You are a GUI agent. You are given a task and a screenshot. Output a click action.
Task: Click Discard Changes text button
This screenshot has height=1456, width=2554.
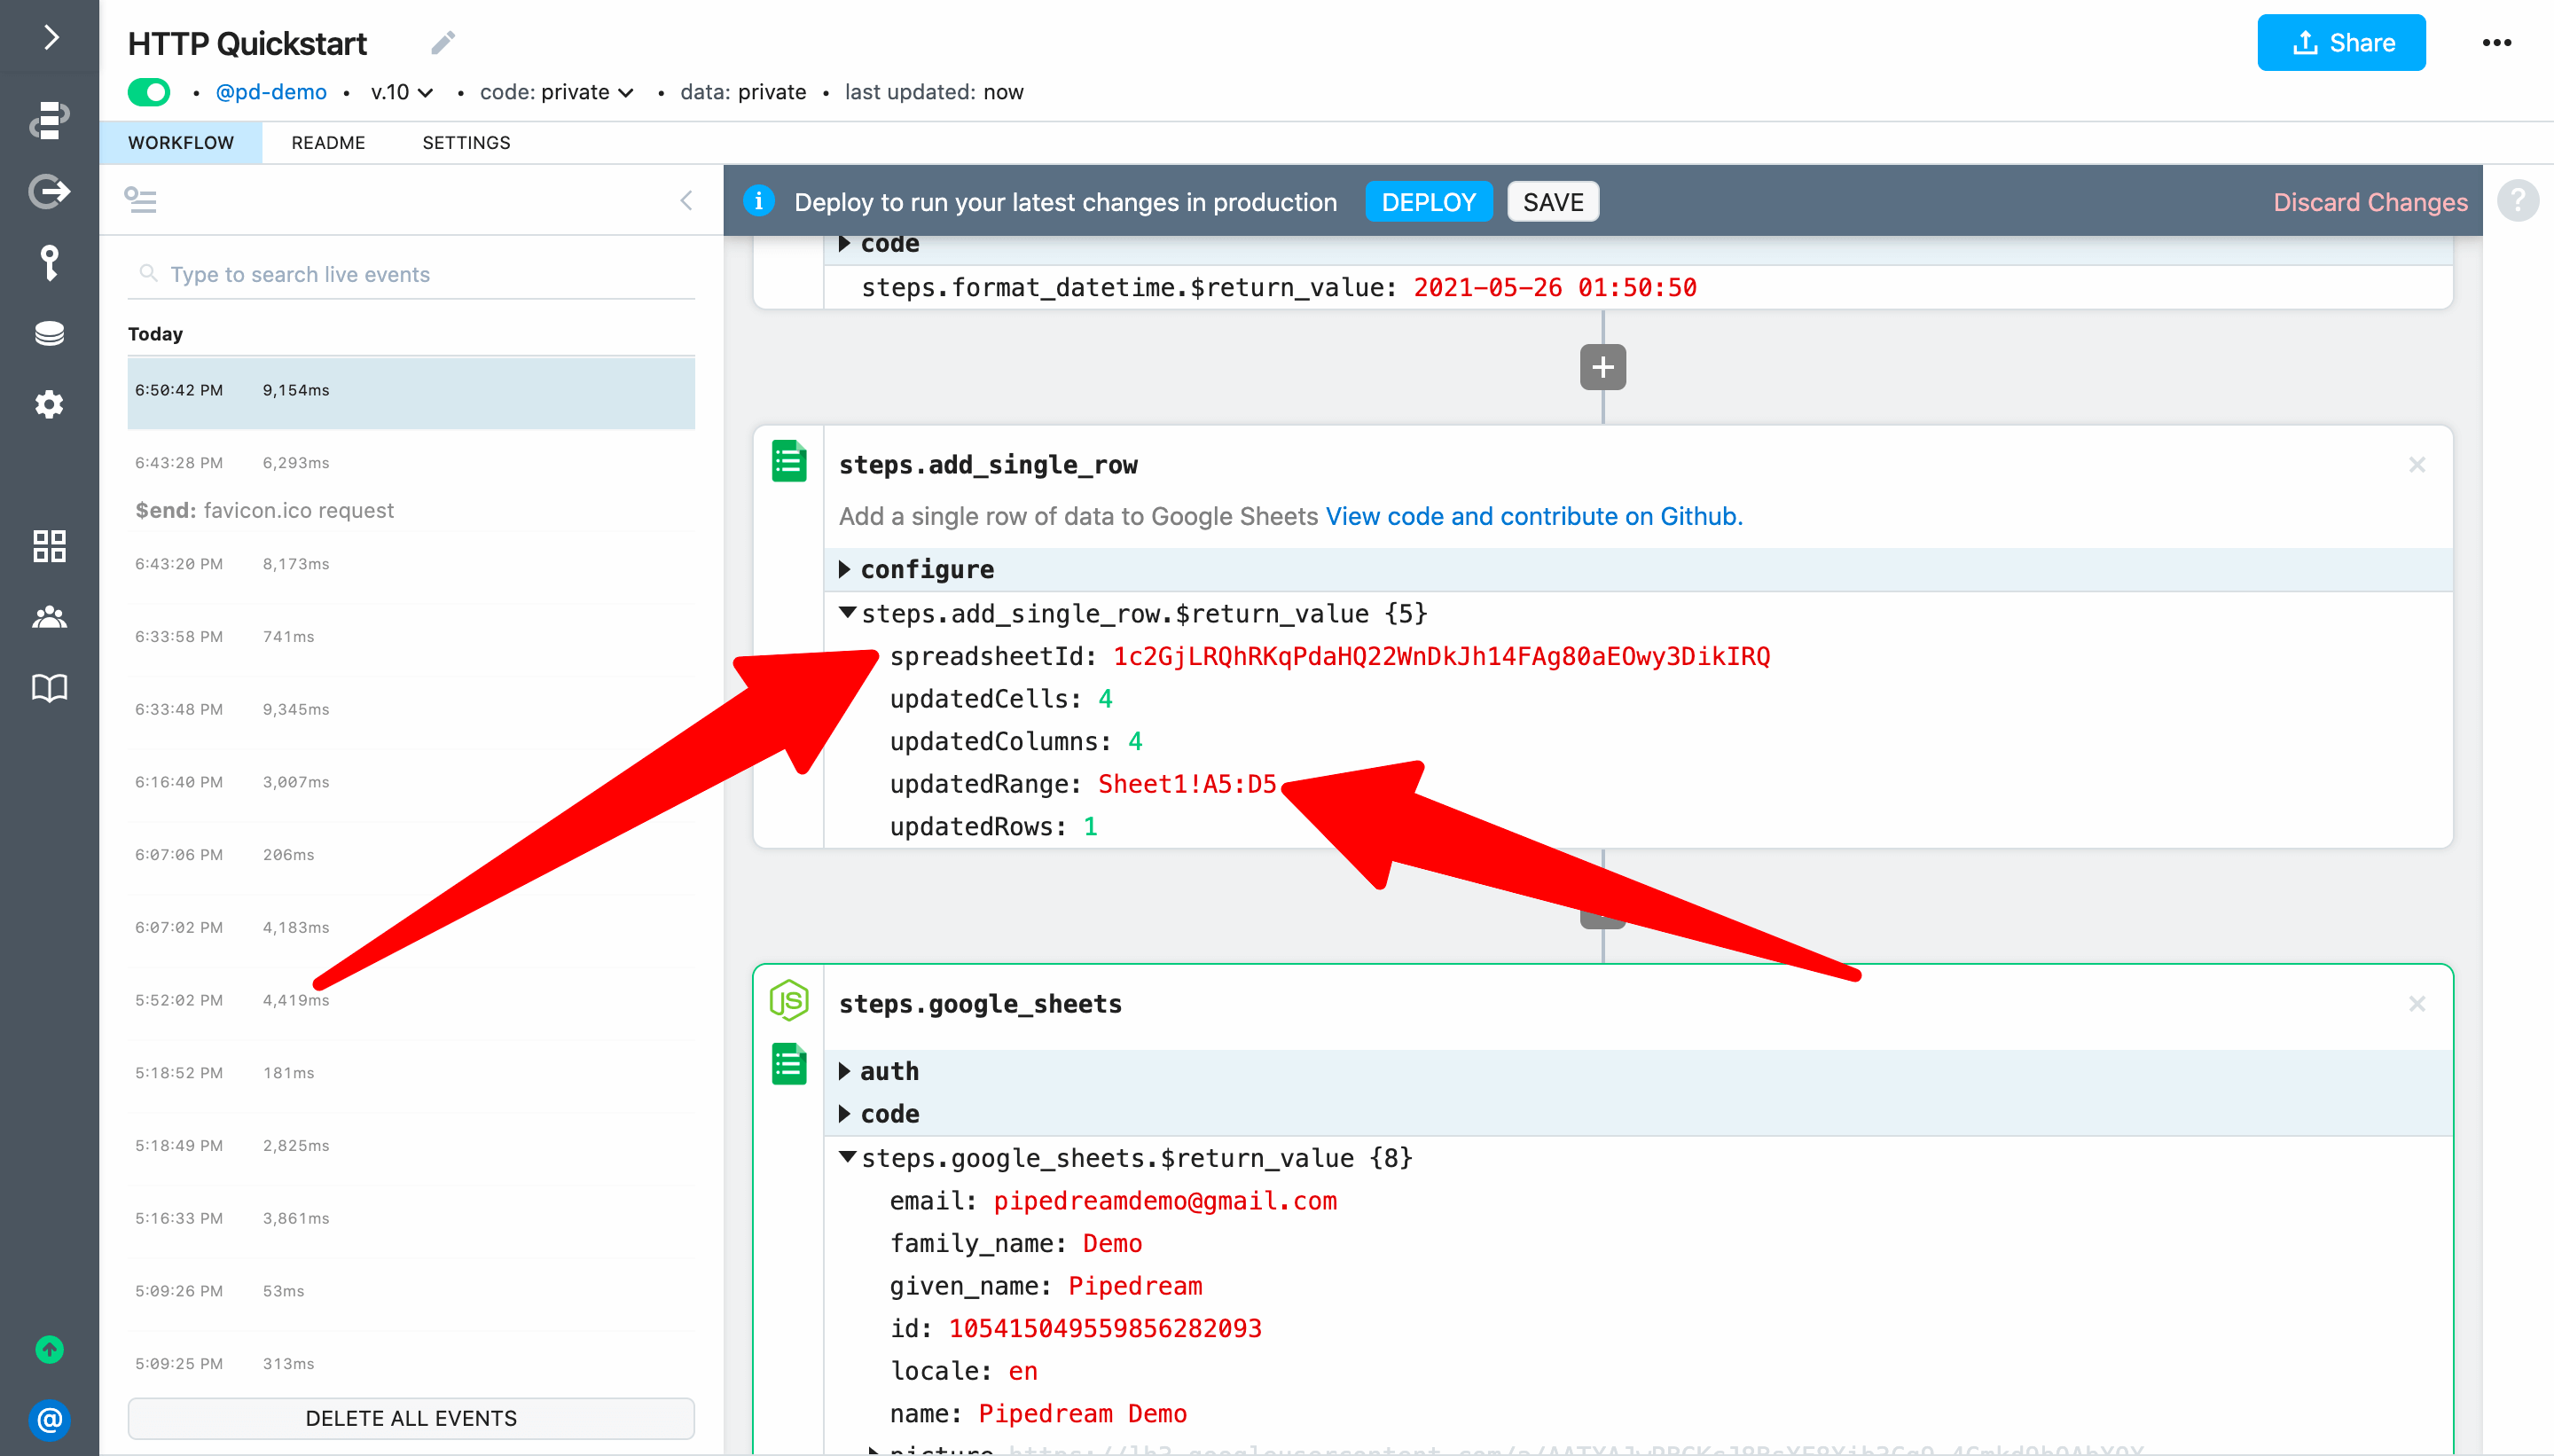(2370, 202)
